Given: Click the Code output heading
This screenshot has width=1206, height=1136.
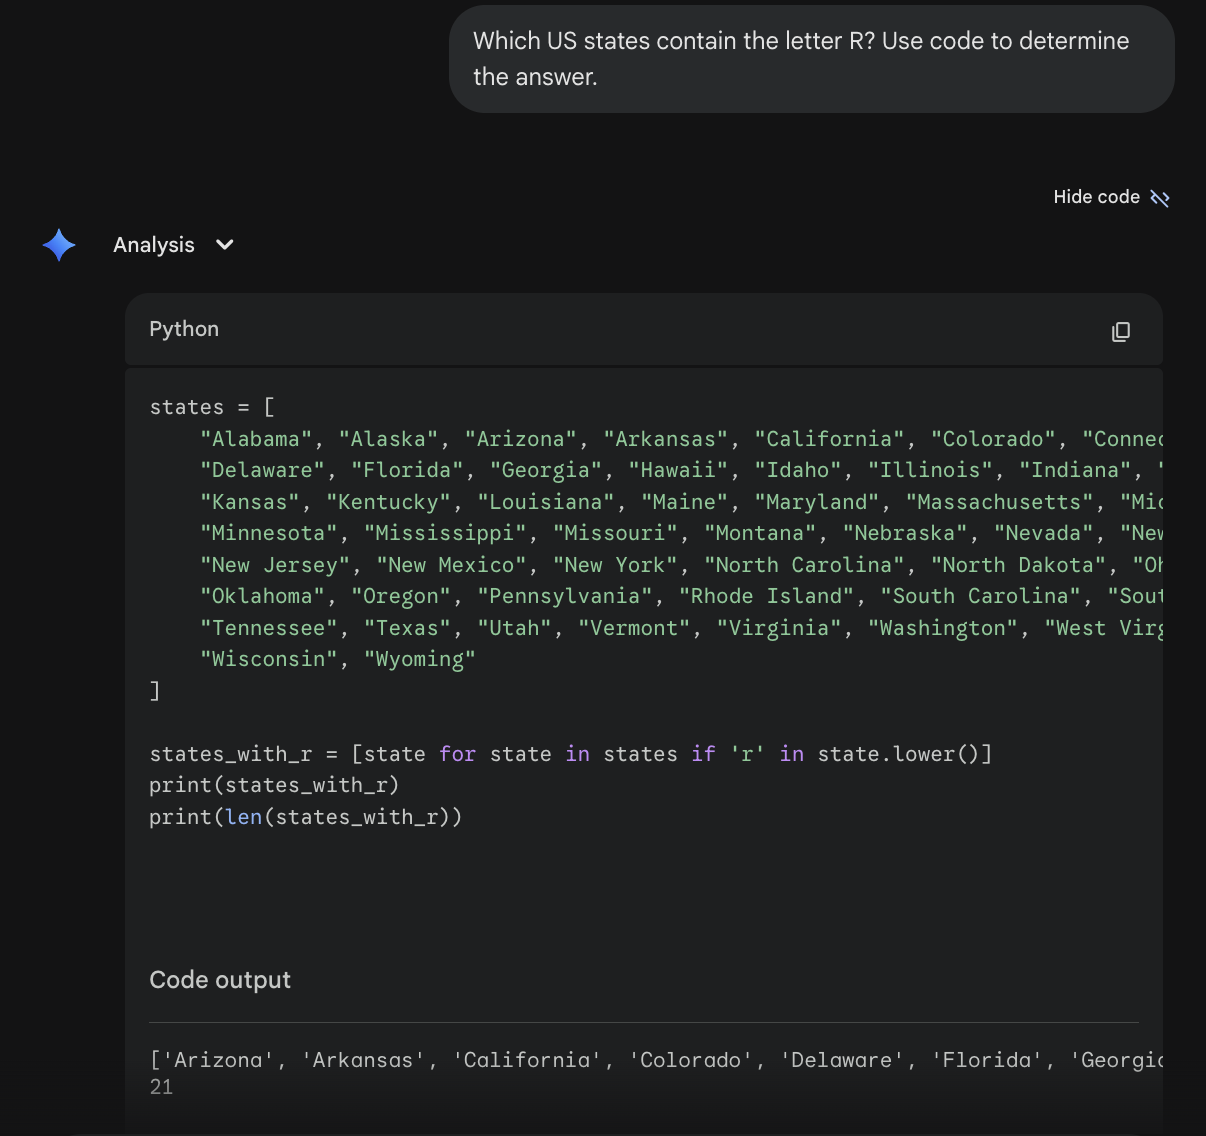Looking at the screenshot, I should tap(220, 980).
